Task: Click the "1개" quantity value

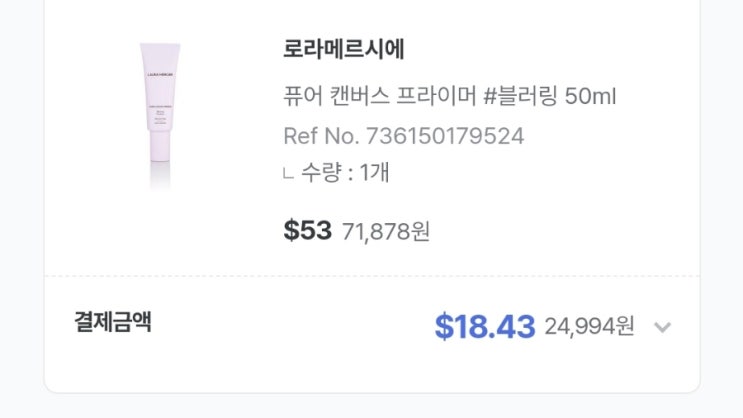Action: pos(374,172)
